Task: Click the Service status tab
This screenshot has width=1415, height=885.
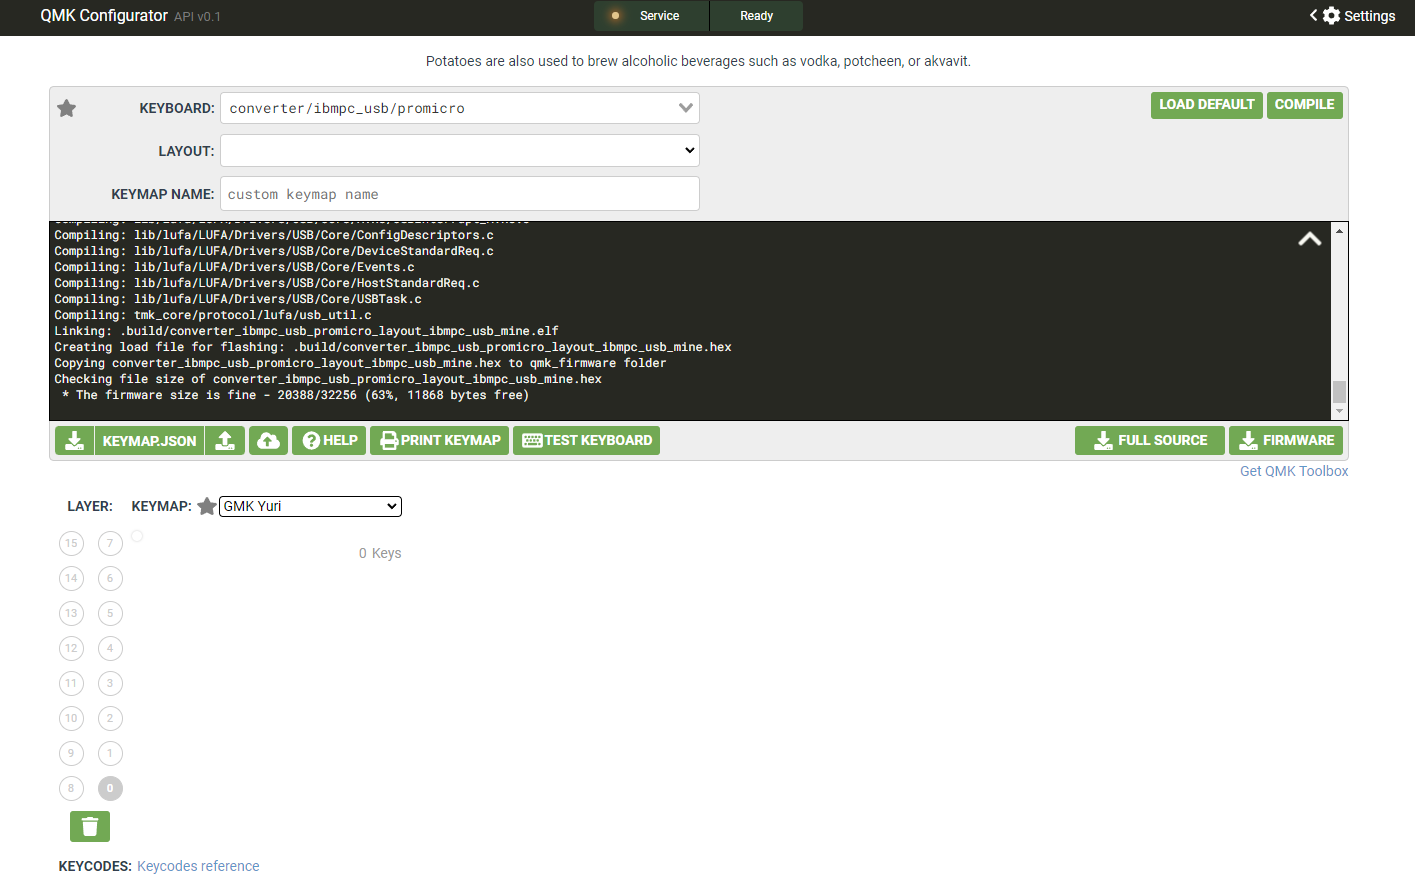Action: coord(651,16)
